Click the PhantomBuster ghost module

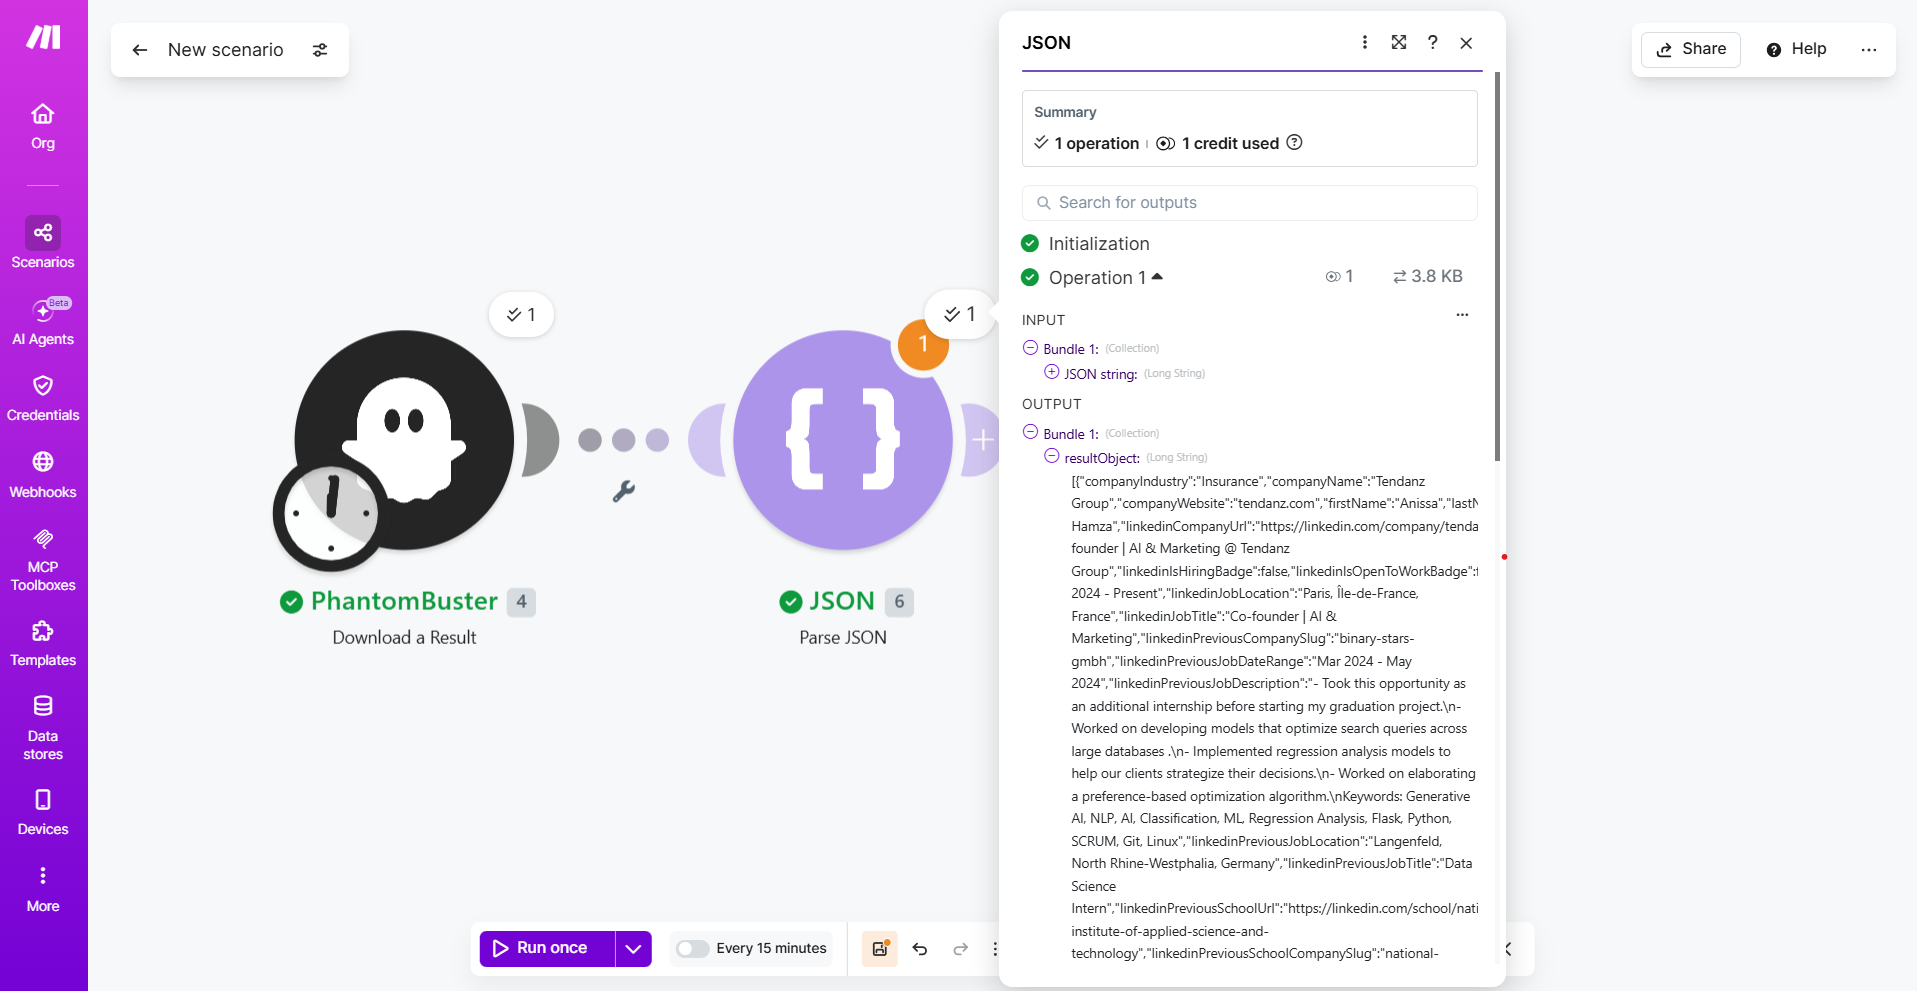404,440
